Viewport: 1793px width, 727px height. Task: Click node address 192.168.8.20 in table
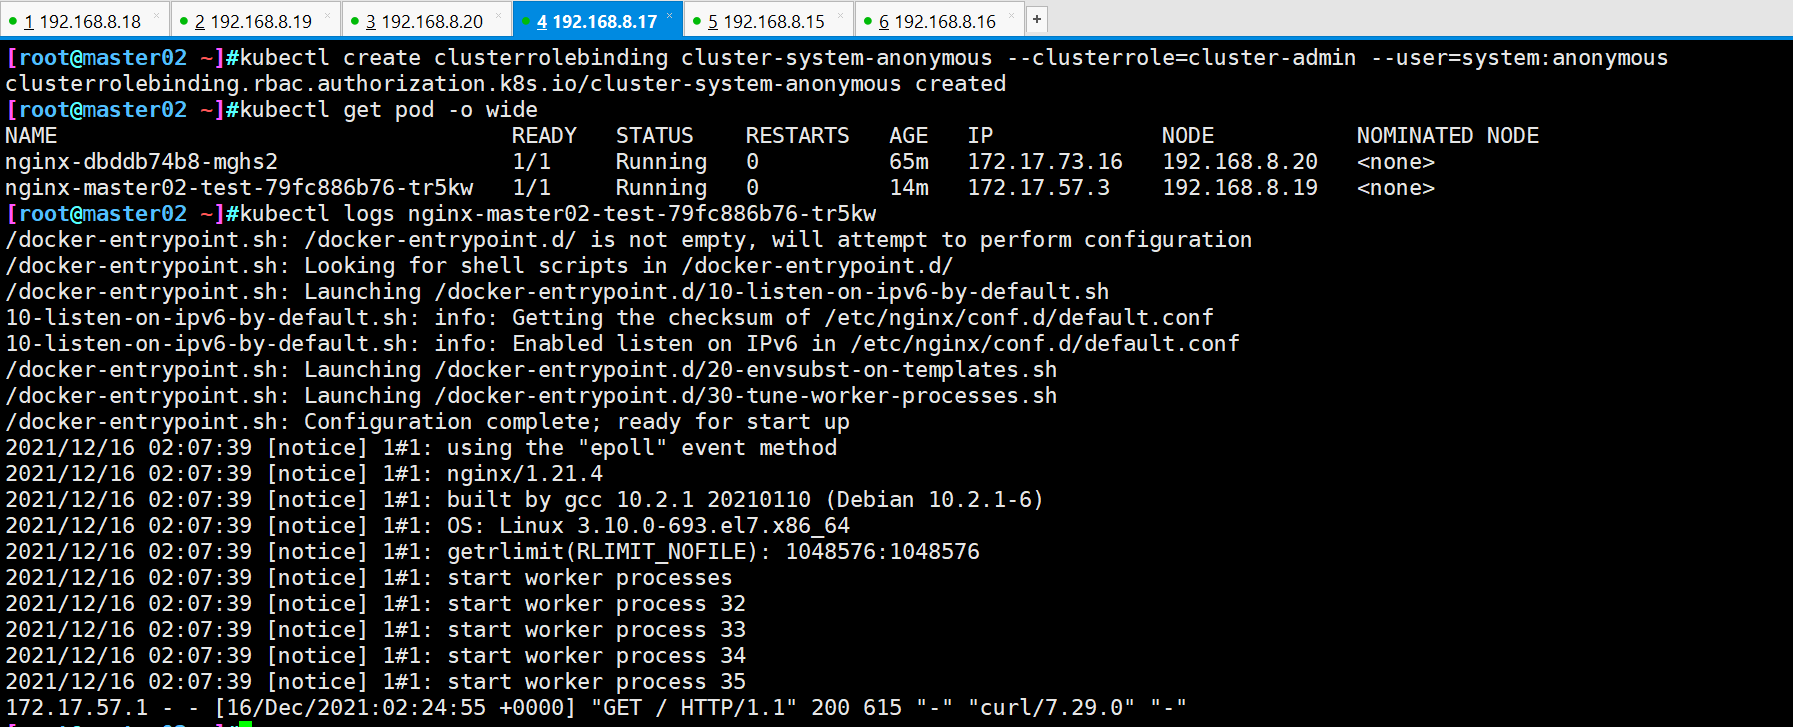(x=1240, y=162)
